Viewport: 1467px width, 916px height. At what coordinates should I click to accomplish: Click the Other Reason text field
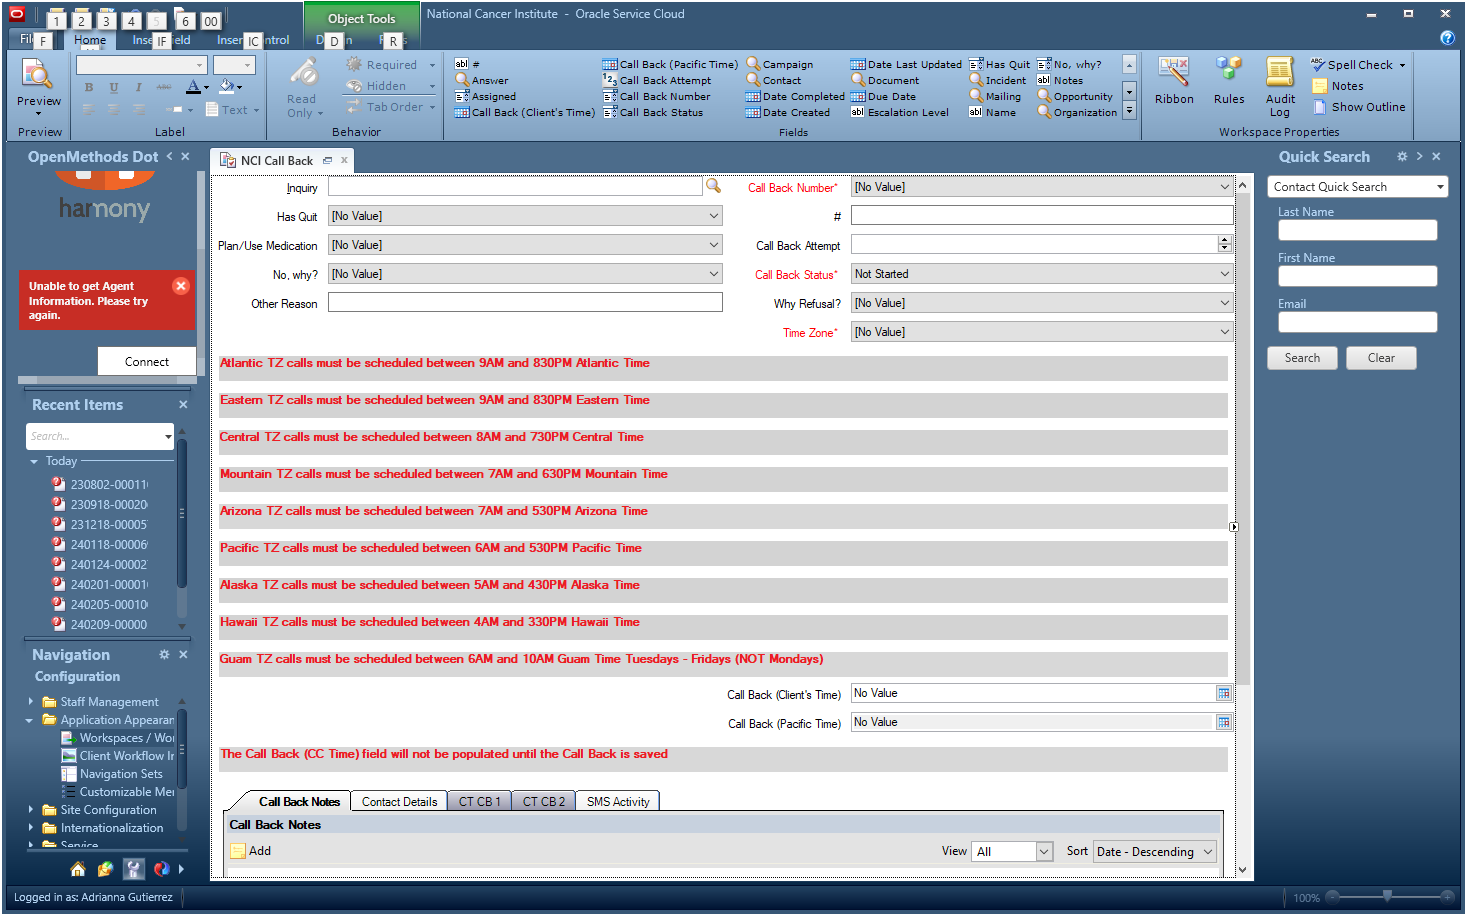pos(525,303)
